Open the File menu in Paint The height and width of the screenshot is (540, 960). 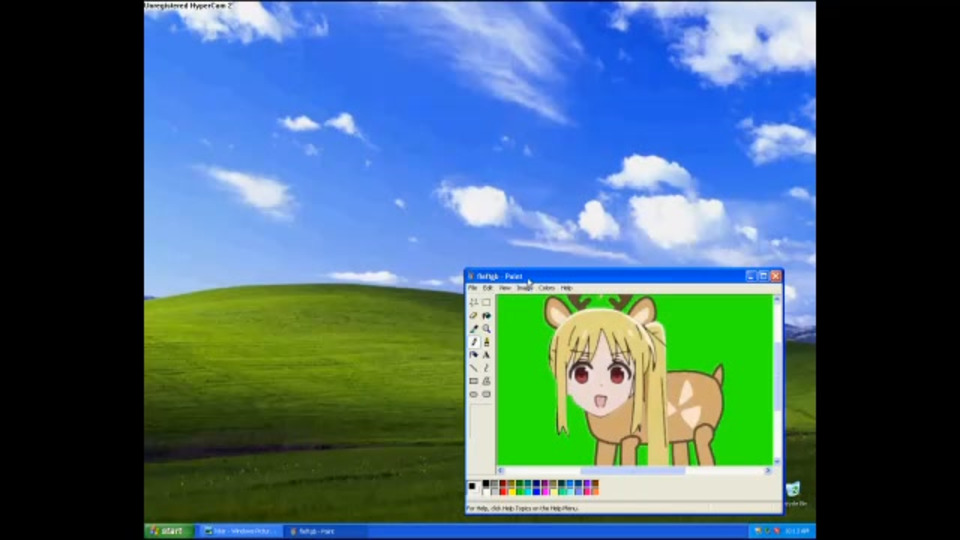click(x=473, y=288)
